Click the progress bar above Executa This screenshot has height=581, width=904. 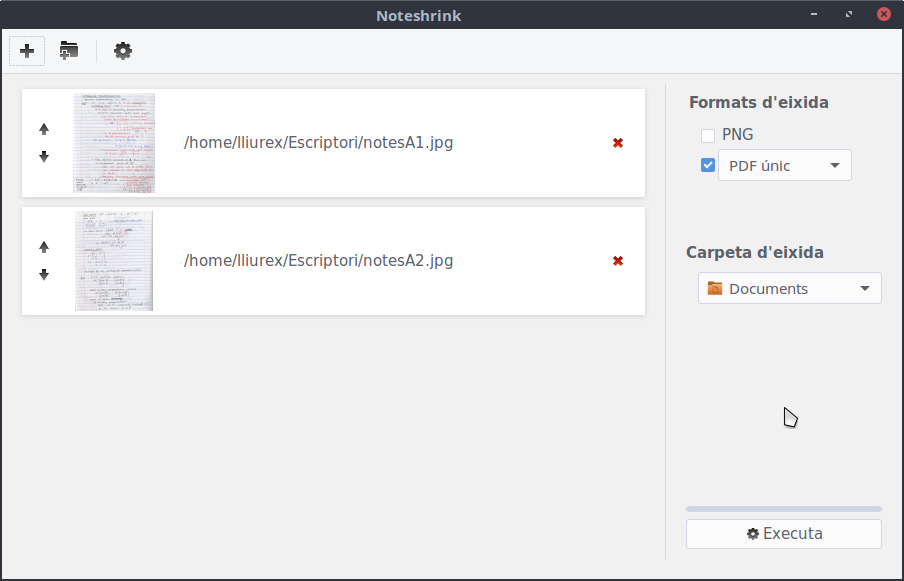tap(783, 509)
